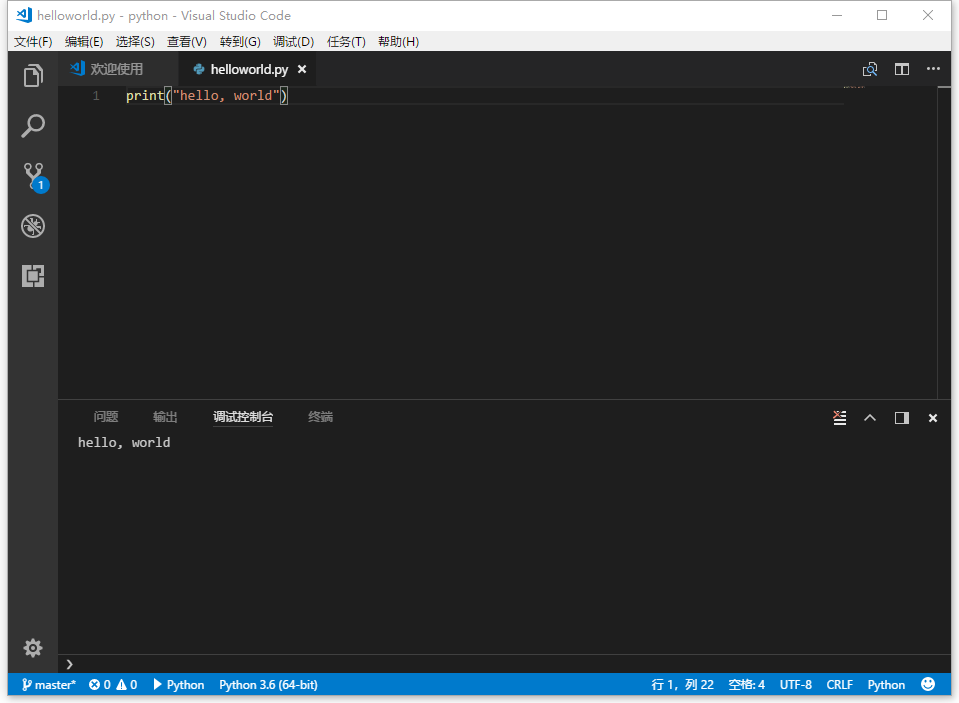This screenshot has width=959, height=703.
Task: Open the 文件(F) menu
Action: [x=33, y=42]
